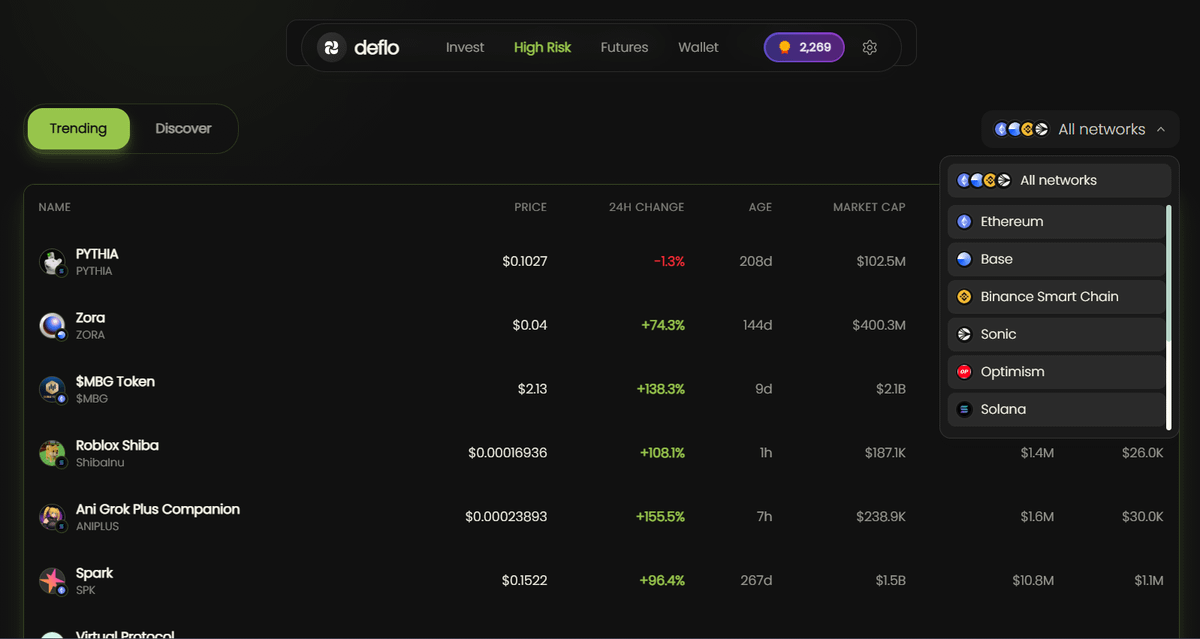This screenshot has width=1200, height=639.
Task: Click the Spark token avatar
Action: (52, 581)
